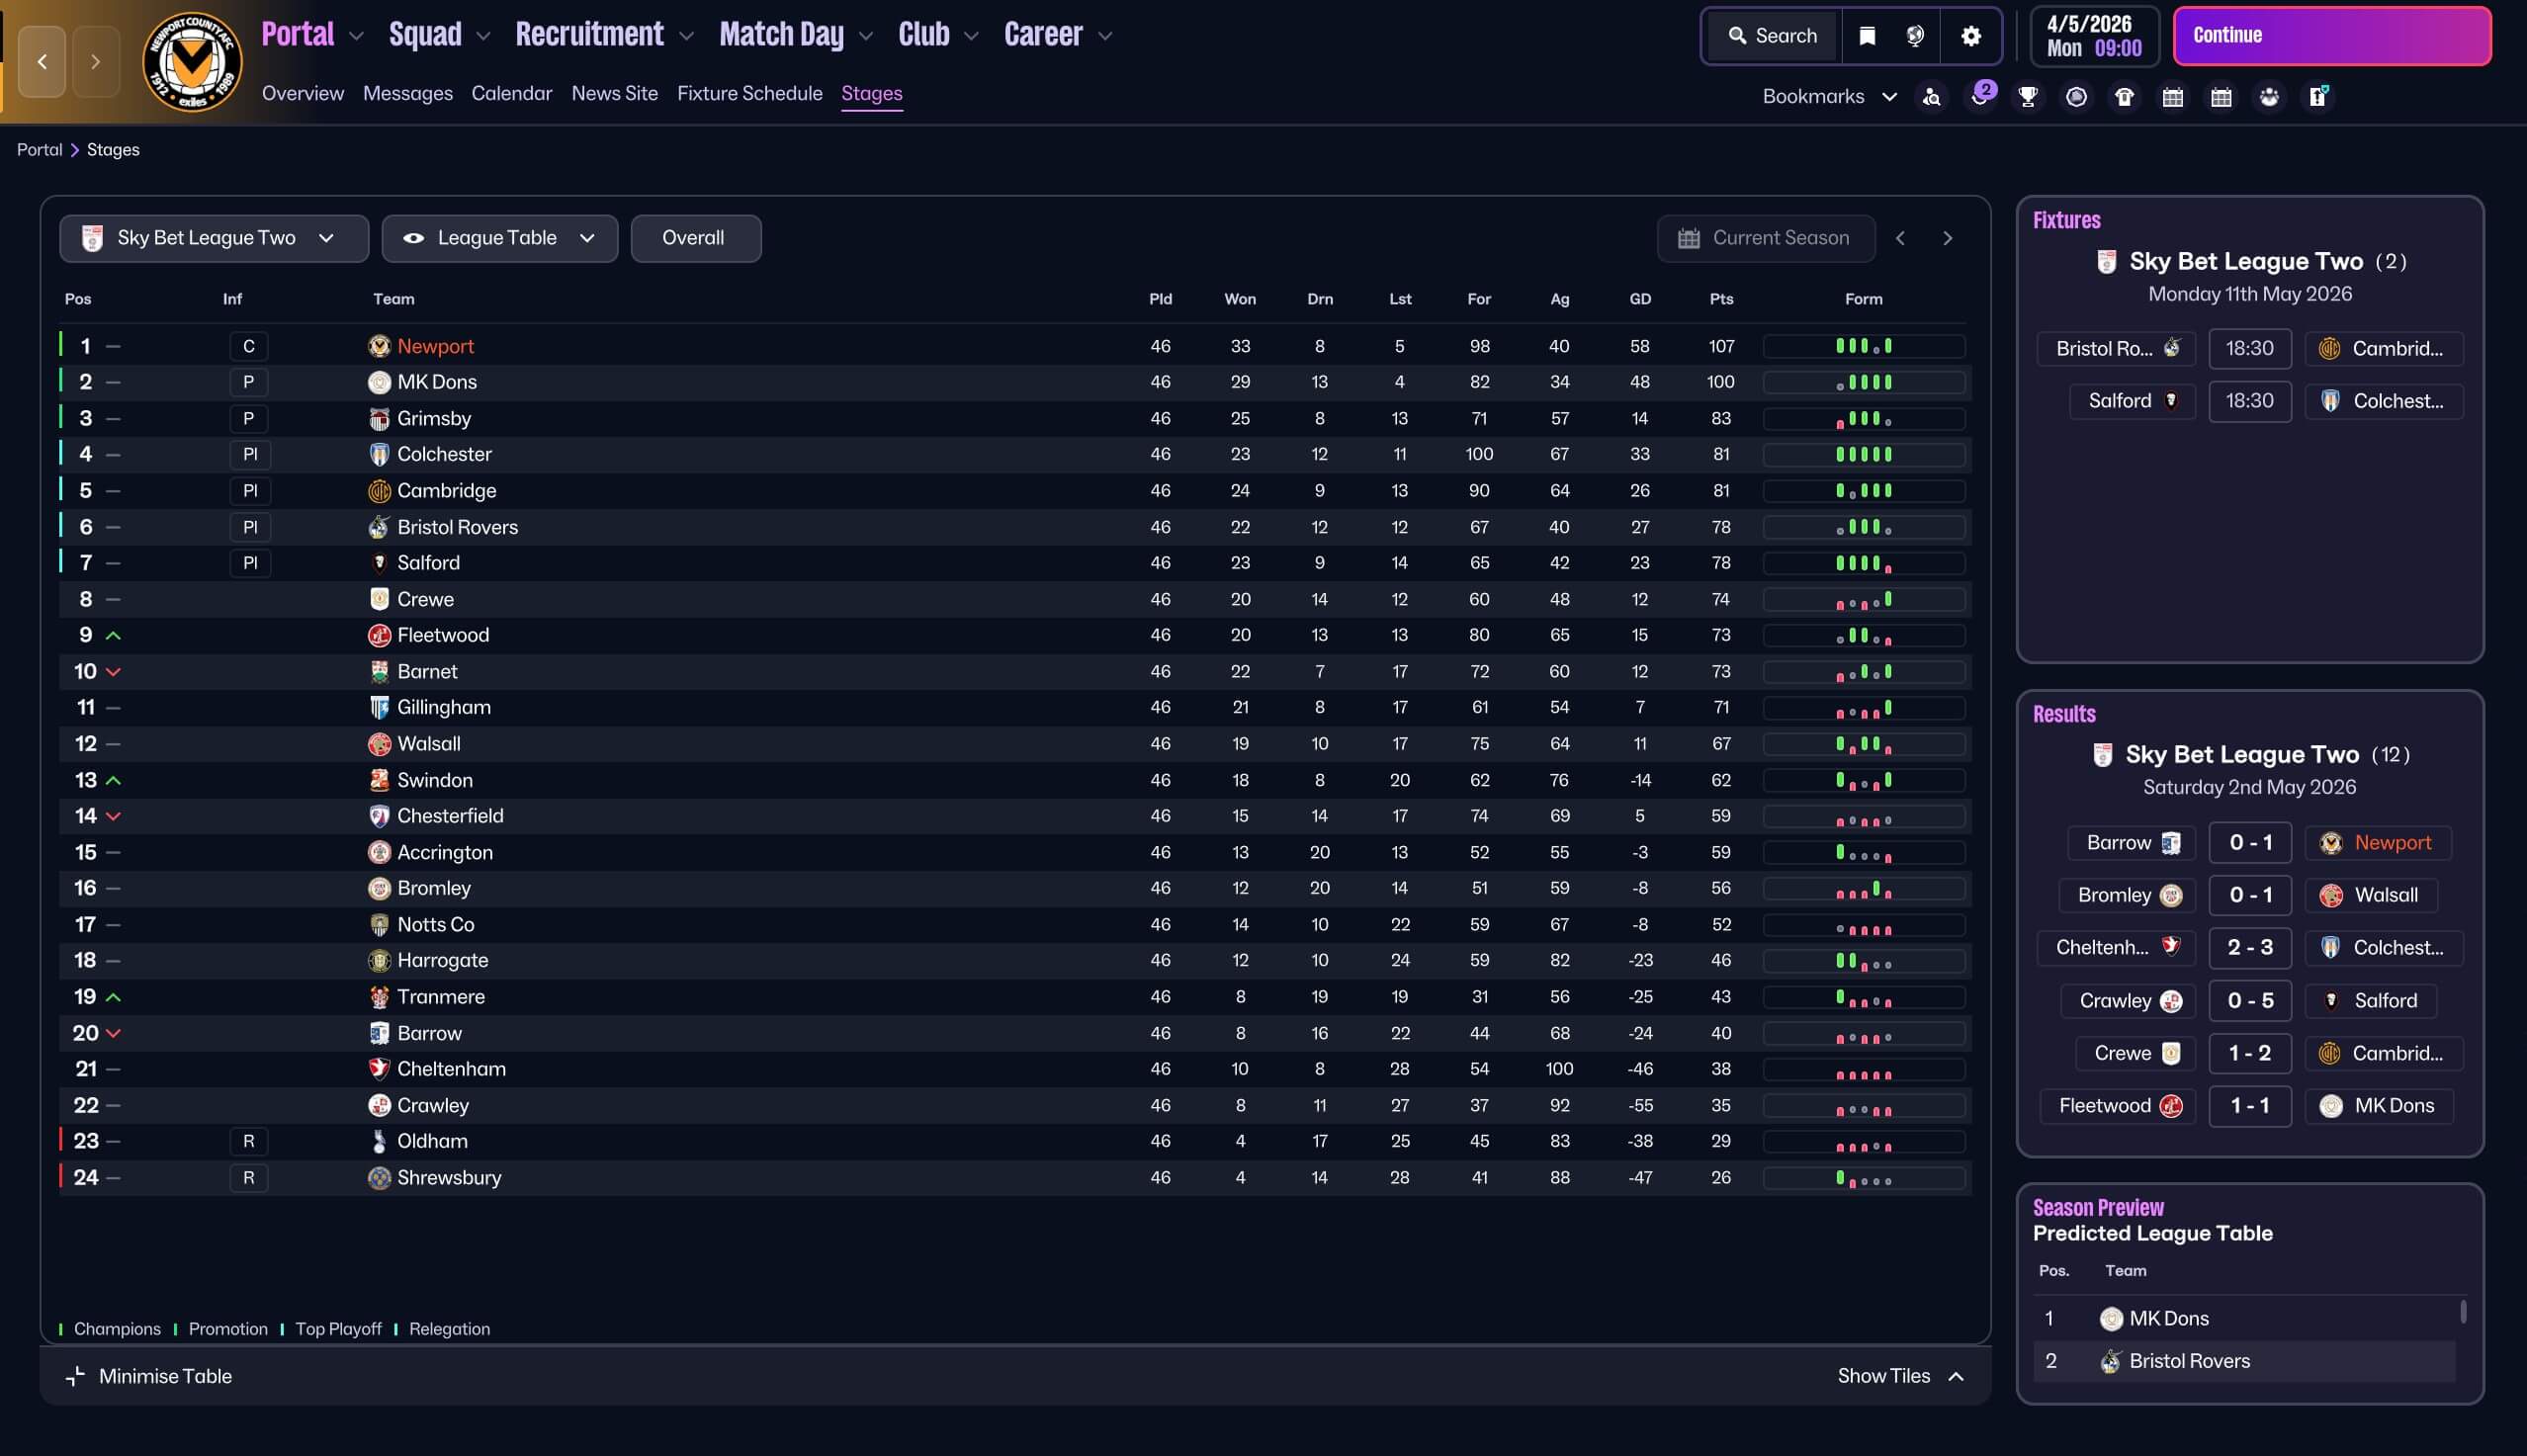Switch to the Fixture Schedule tab
Image resolution: width=2527 pixels, height=1456 pixels.
coord(749,93)
